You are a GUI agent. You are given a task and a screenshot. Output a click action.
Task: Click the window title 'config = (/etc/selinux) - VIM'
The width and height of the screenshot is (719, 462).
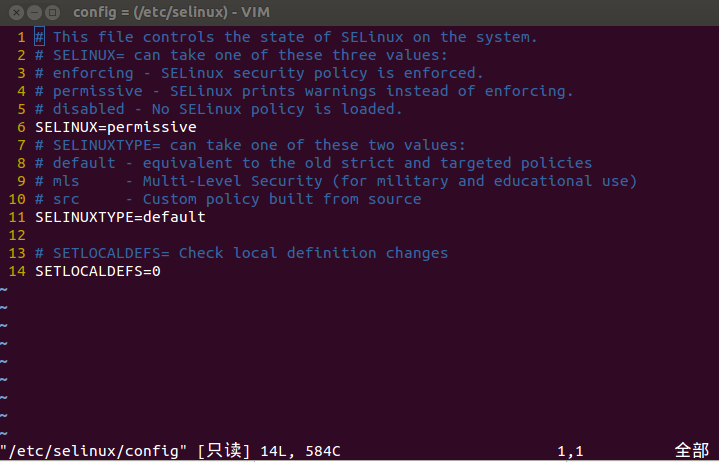pyautogui.click(x=171, y=12)
